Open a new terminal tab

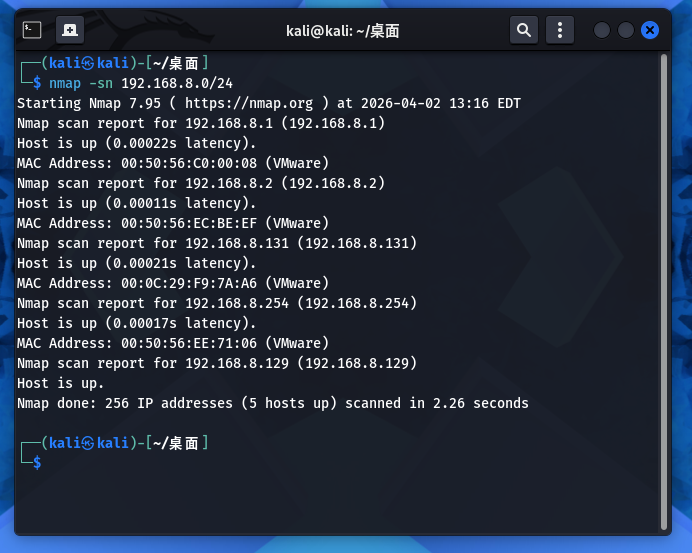click(70, 30)
